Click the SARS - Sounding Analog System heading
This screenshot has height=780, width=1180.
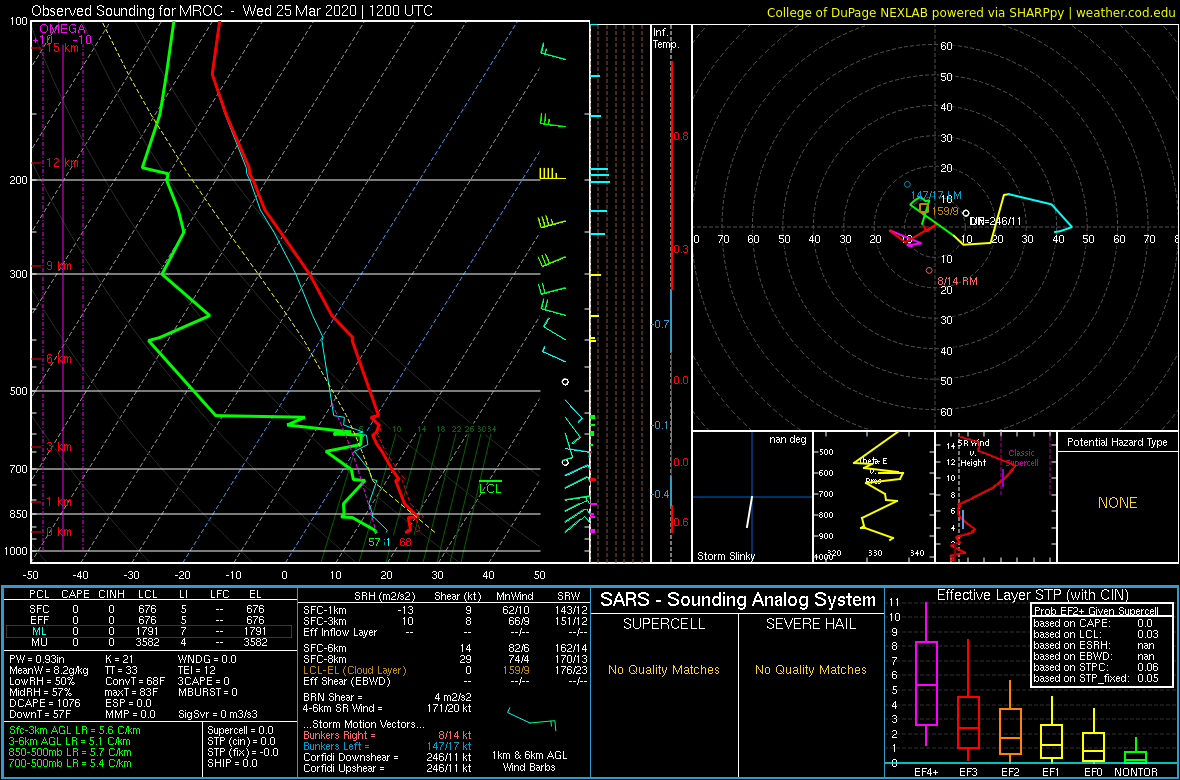click(x=738, y=600)
